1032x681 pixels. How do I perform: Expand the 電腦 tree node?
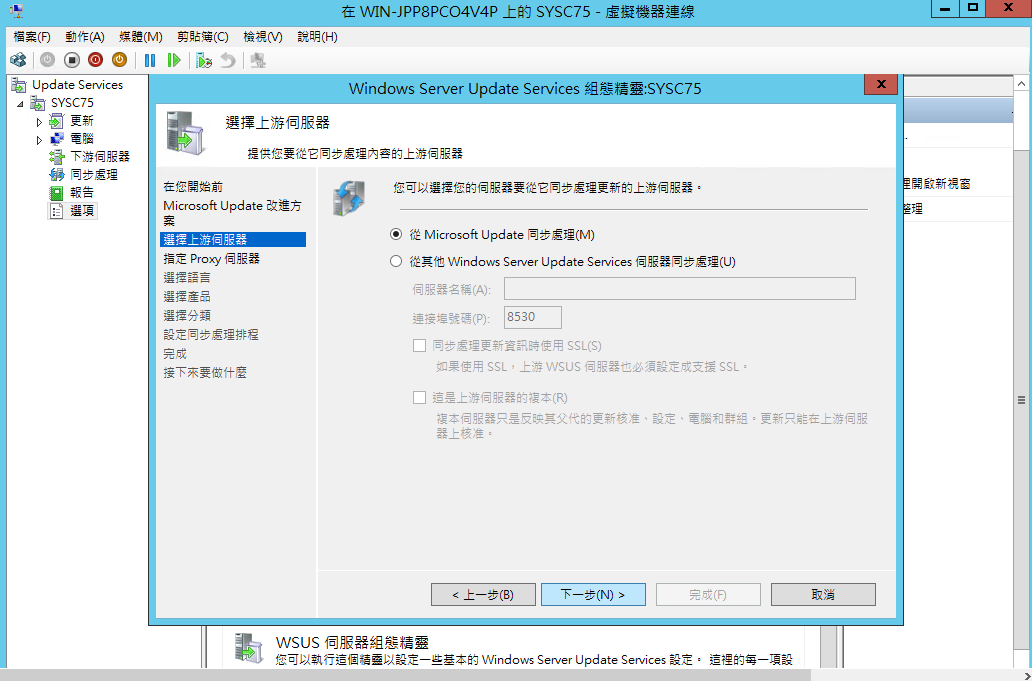point(39,139)
